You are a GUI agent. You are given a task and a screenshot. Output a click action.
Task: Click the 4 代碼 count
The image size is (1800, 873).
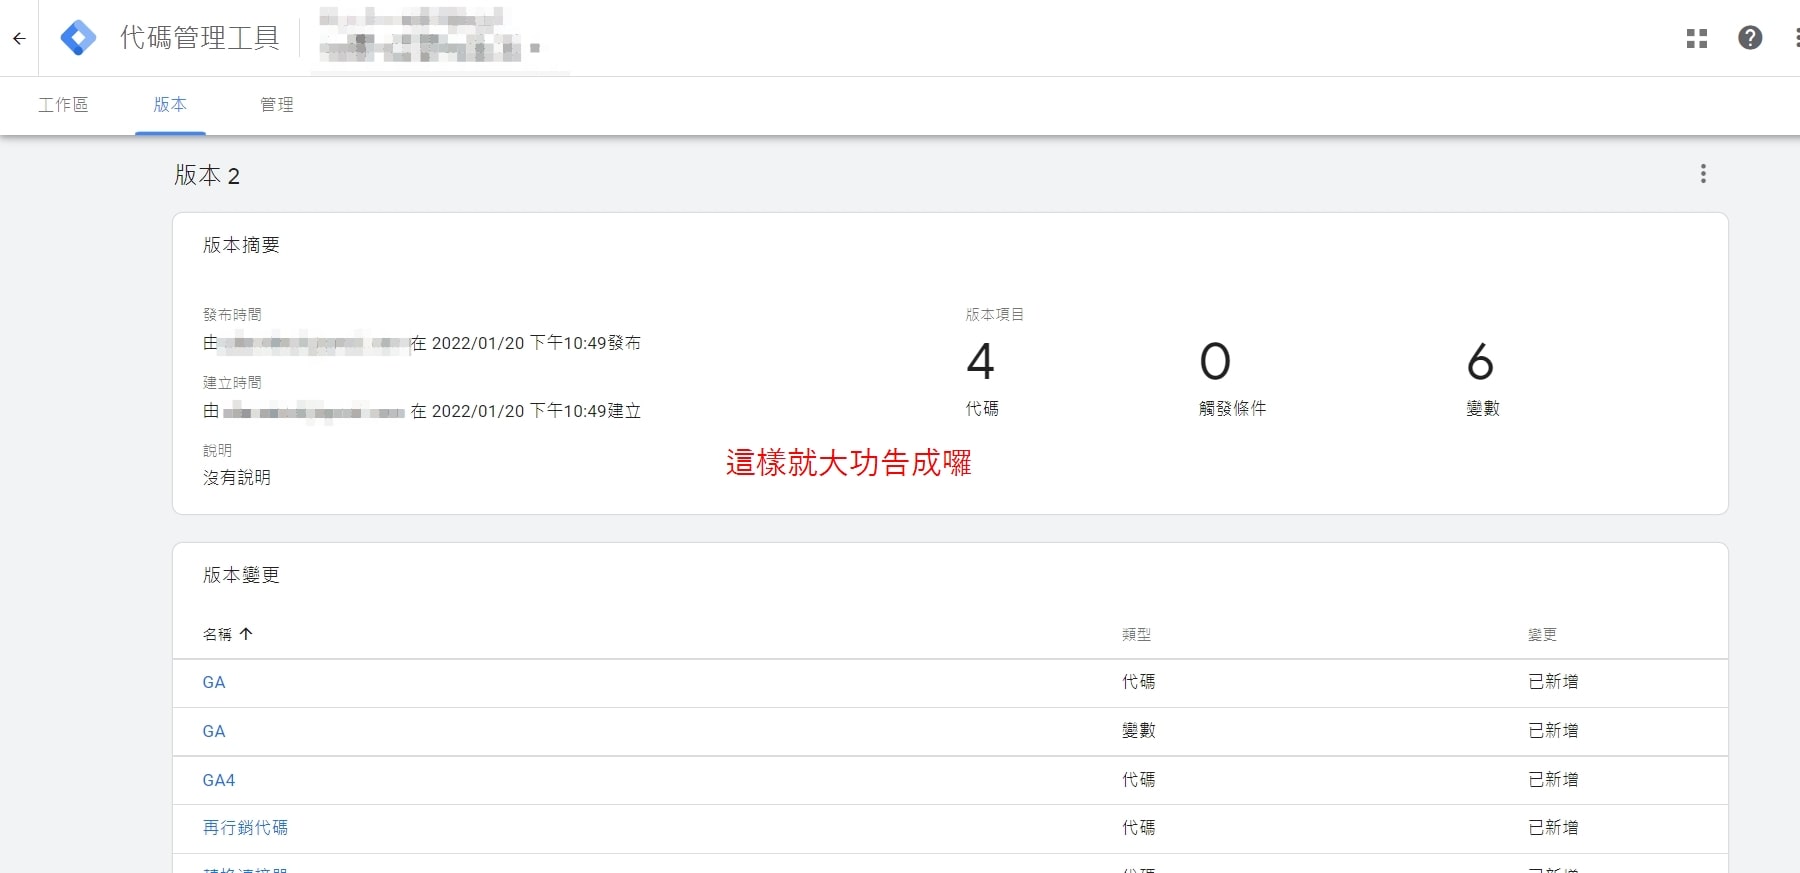(981, 378)
